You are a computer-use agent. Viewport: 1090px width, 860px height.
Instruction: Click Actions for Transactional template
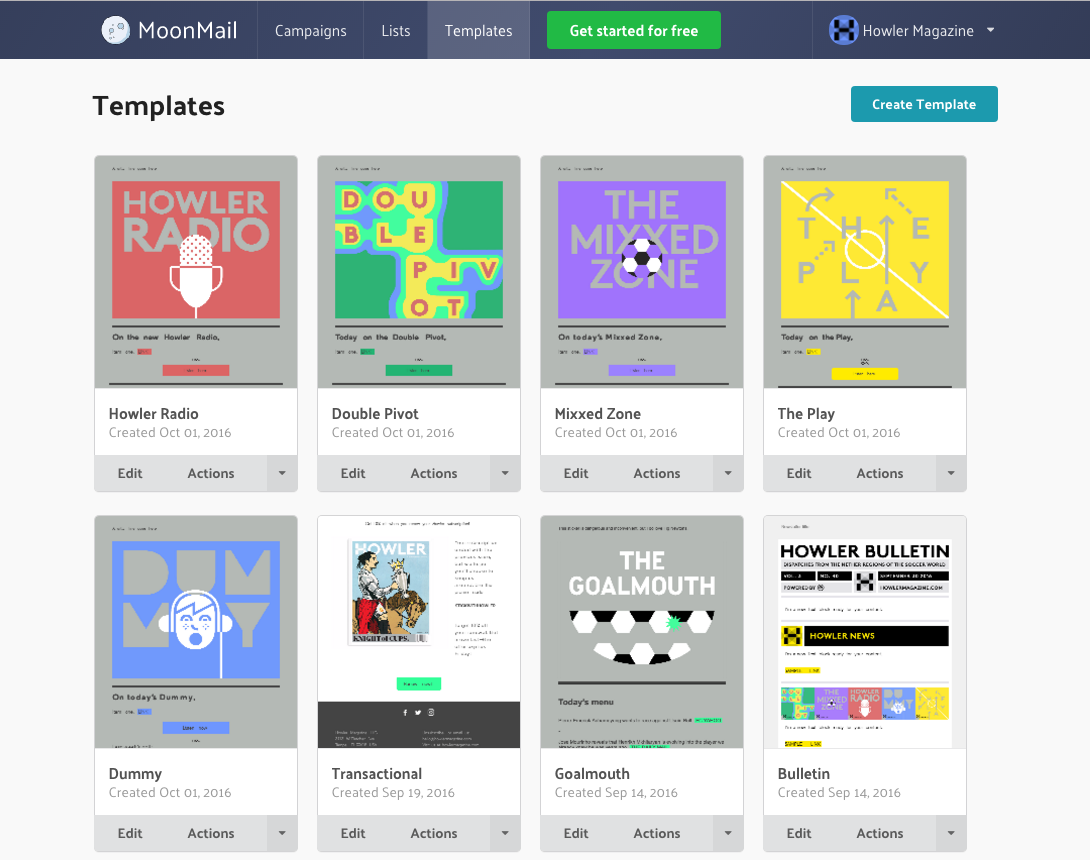[x=434, y=834]
